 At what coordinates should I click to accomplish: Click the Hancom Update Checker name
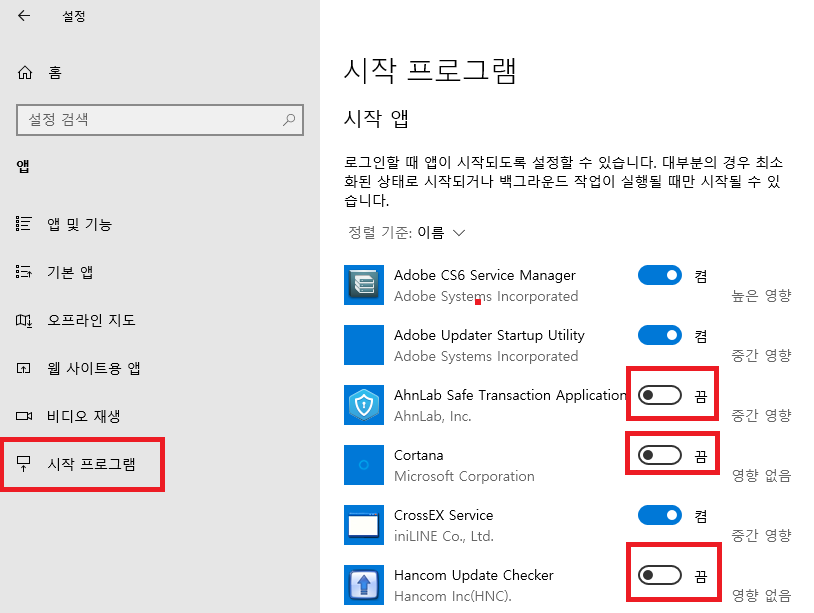473,575
